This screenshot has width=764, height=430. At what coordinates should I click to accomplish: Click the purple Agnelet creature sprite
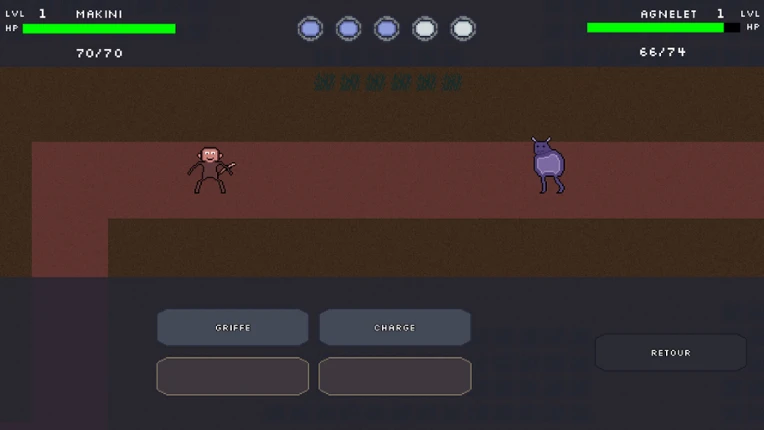(x=549, y=166)
